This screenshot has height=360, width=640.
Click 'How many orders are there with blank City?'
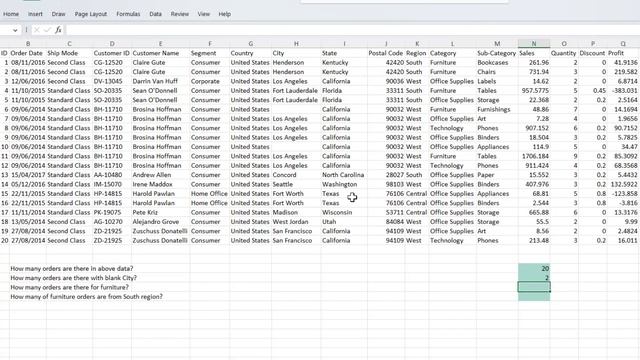pos(73,278)
